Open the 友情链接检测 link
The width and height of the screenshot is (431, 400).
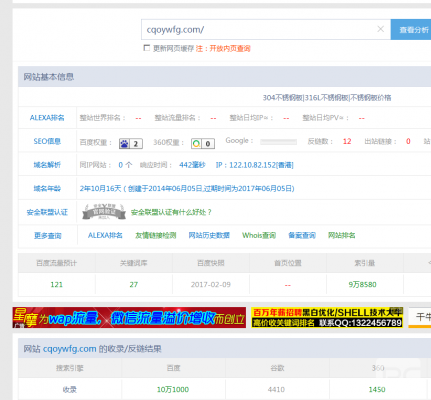point(156,235)
